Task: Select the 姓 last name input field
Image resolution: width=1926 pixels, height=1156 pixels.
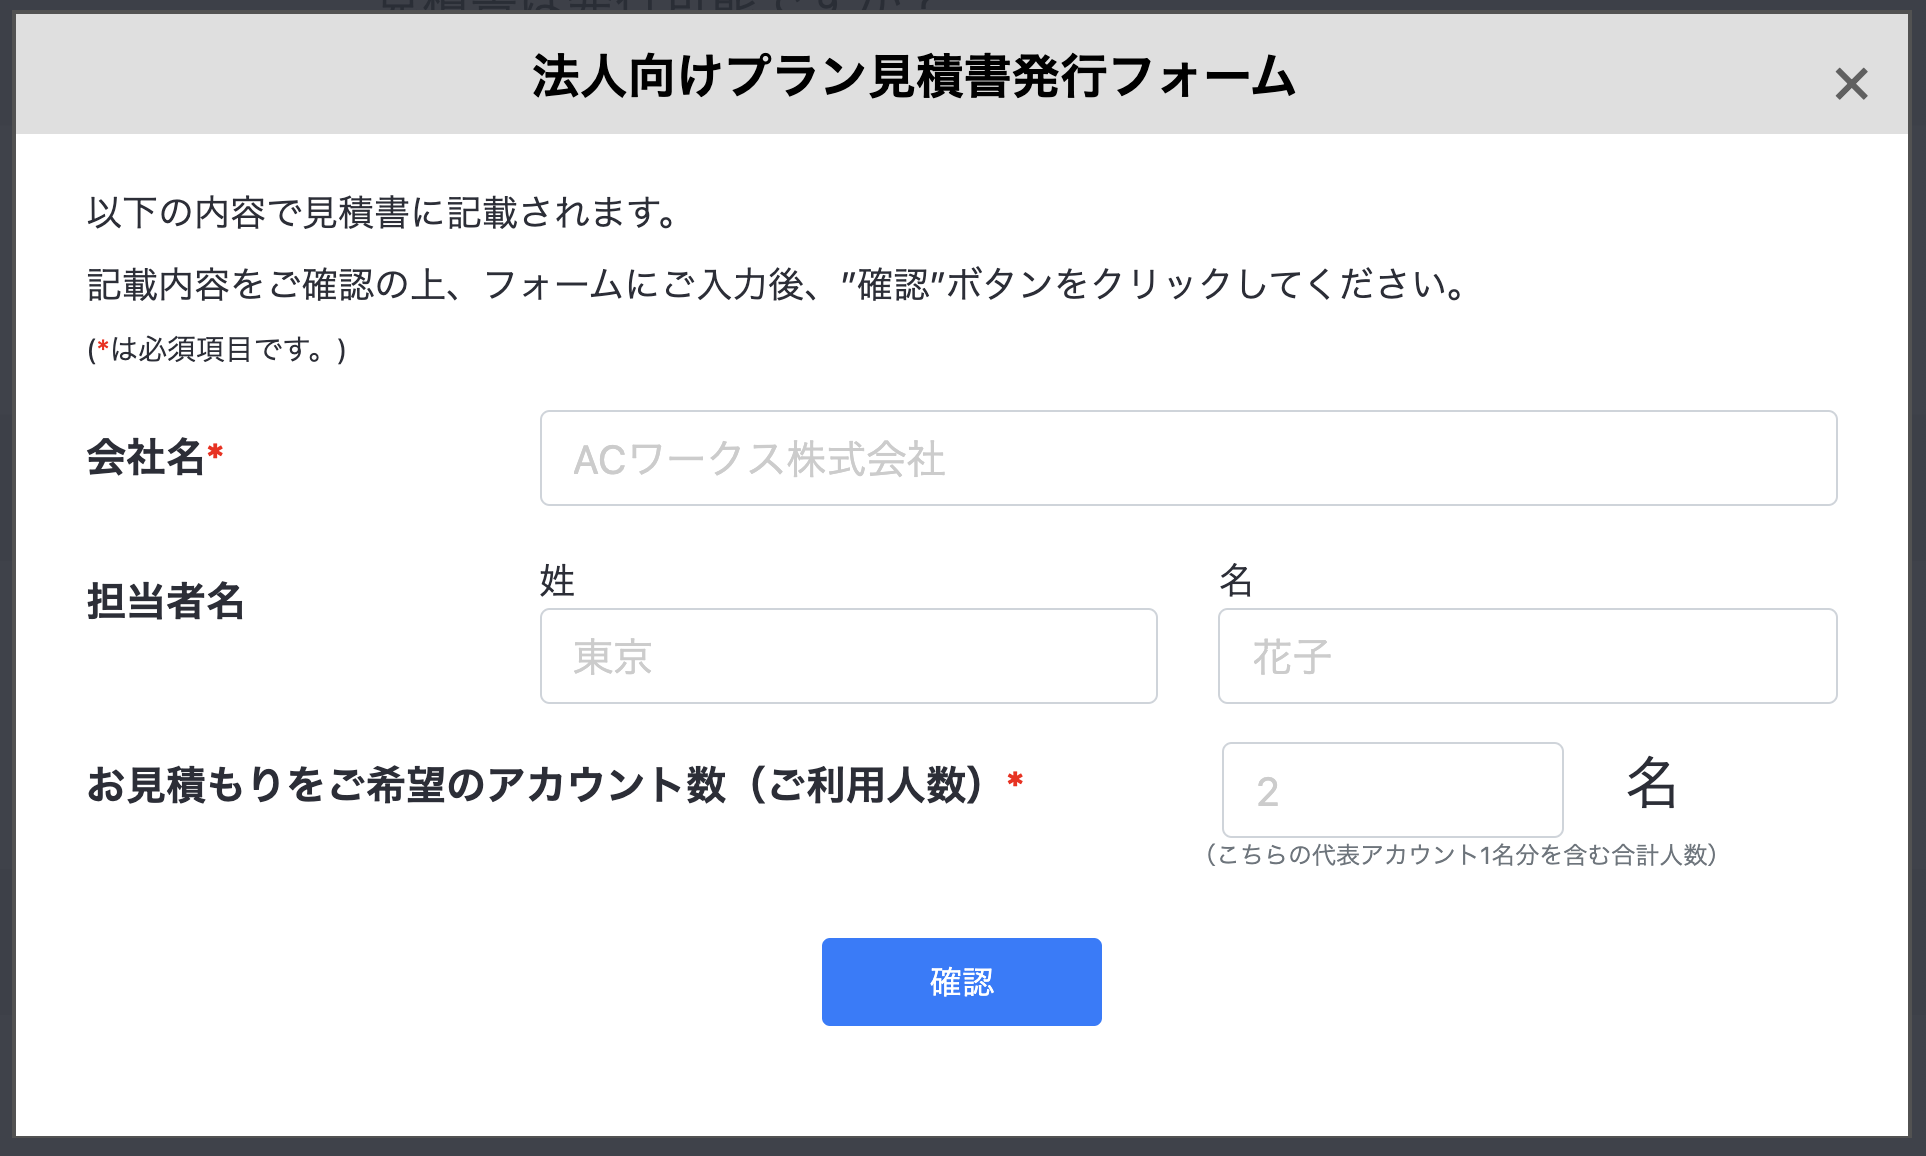Action: pos(848,656)
